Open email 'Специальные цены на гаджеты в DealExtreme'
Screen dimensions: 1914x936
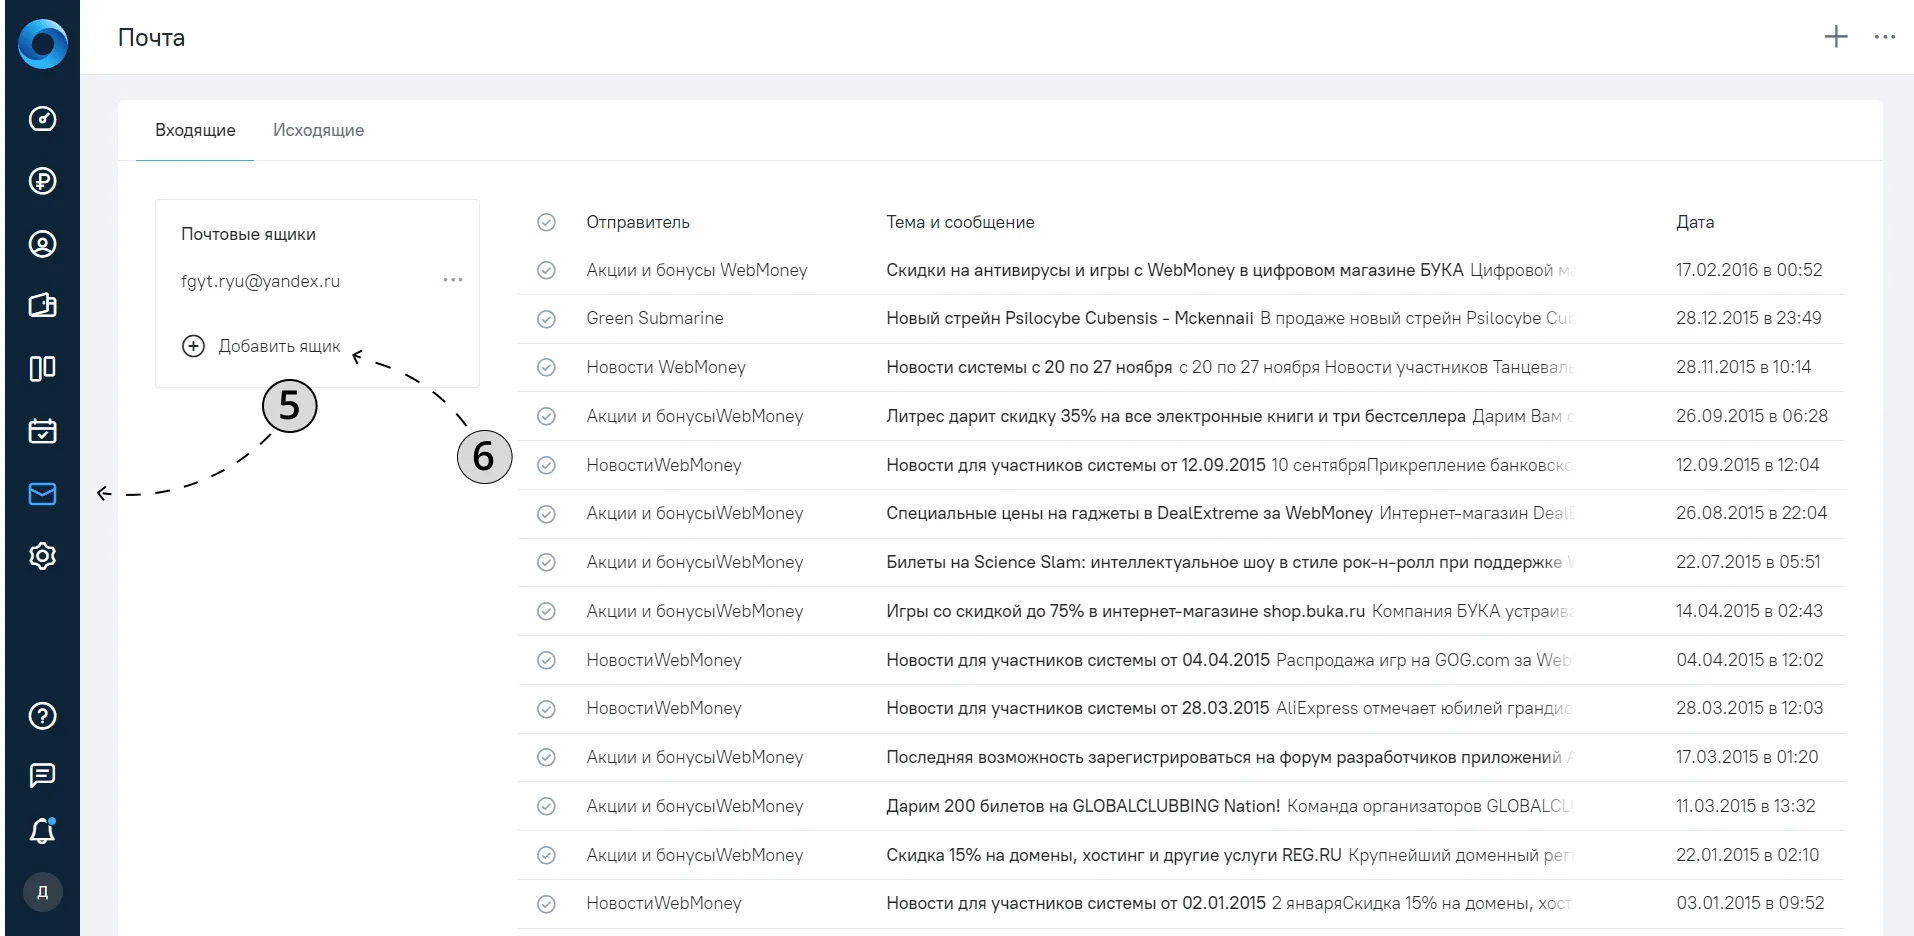click(x=1129, y=513)
